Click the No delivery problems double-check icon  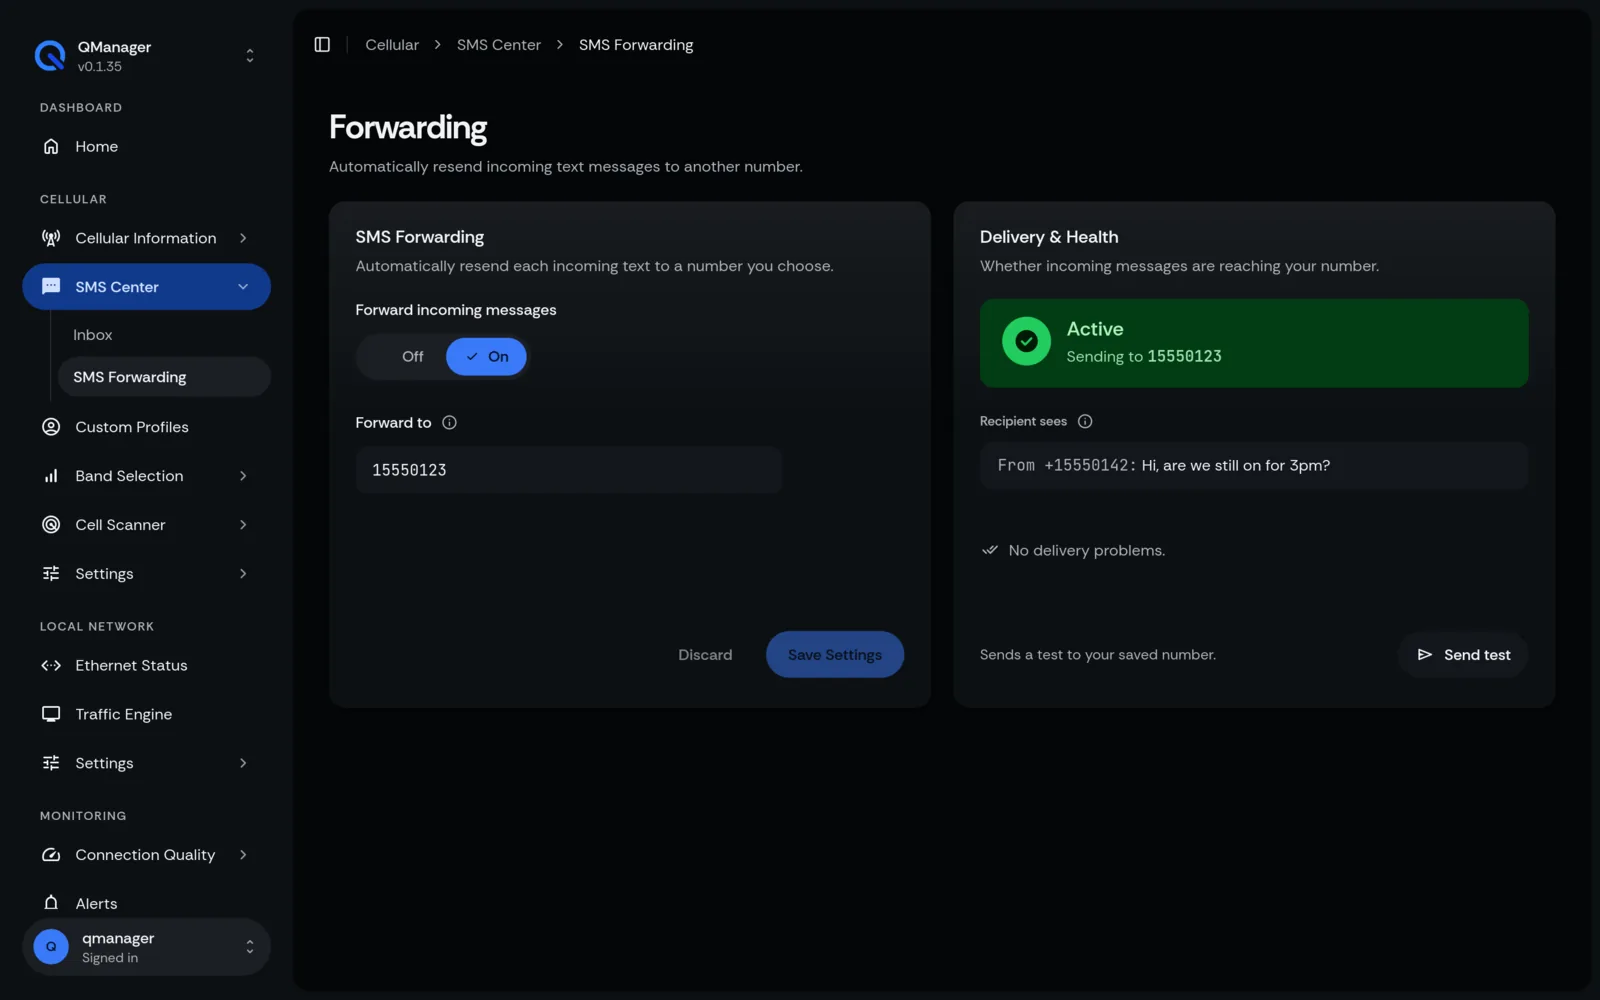pyautogui.click(x=990, y=551)
